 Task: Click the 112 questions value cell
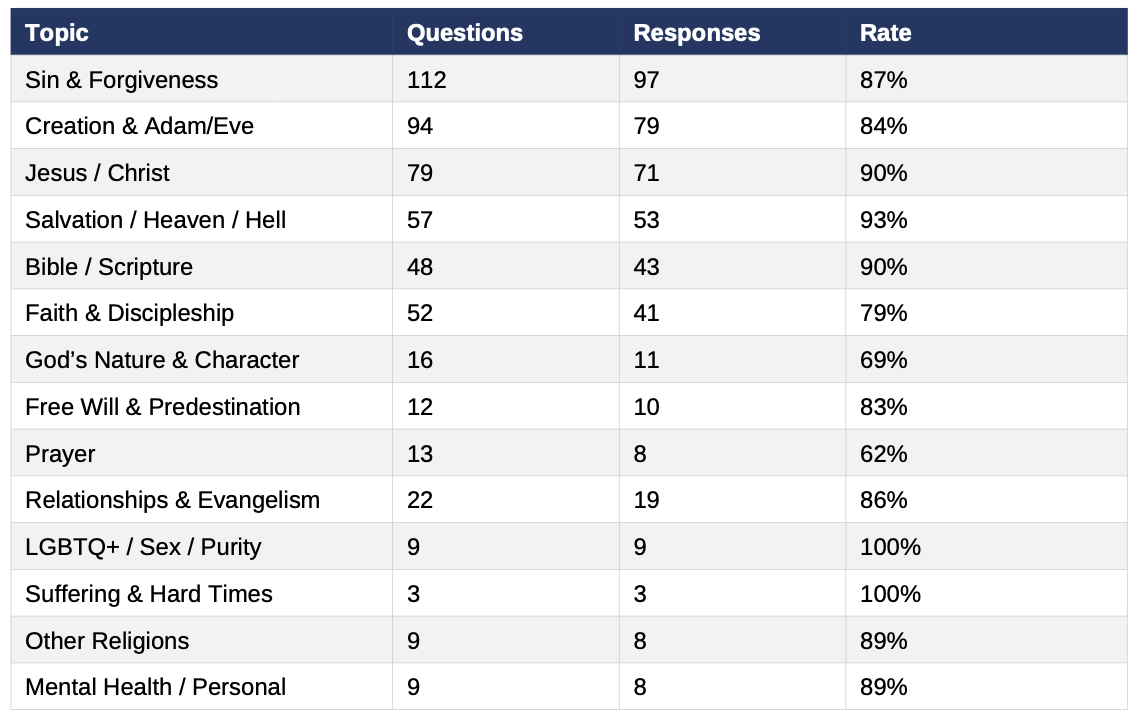click(x=506, y=79)
